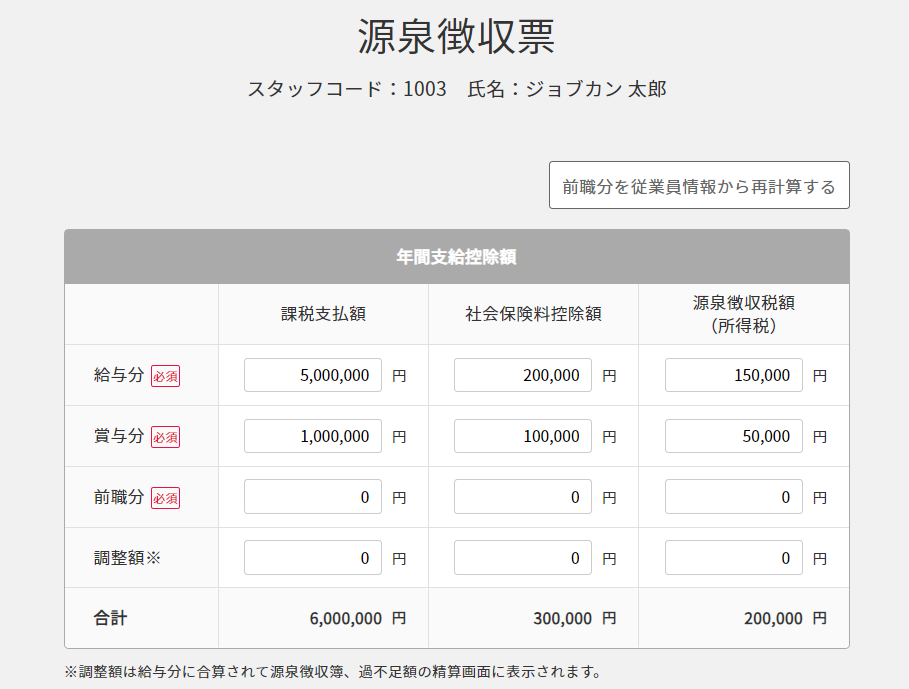
Task: Click the 調整額 源泉徴収税額 field
Action: 733,557
